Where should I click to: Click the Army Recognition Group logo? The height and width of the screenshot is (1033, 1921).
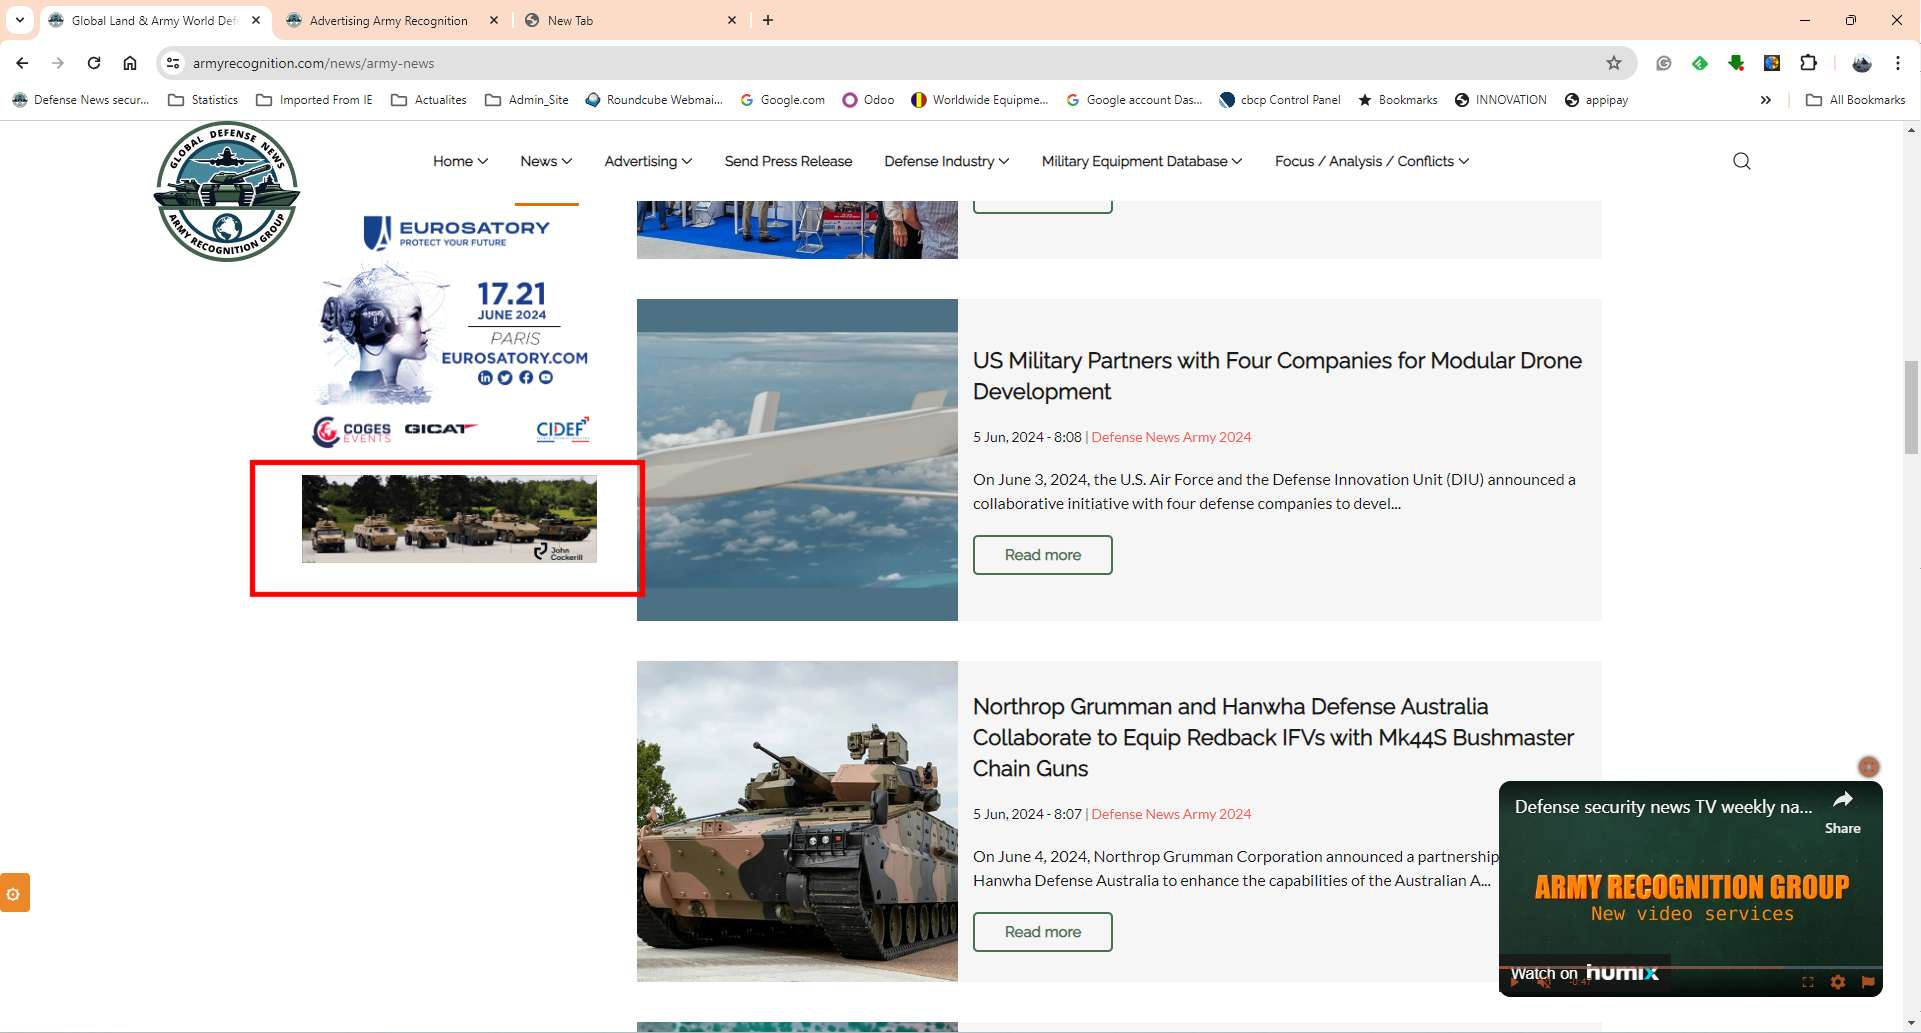click(227, 191)
